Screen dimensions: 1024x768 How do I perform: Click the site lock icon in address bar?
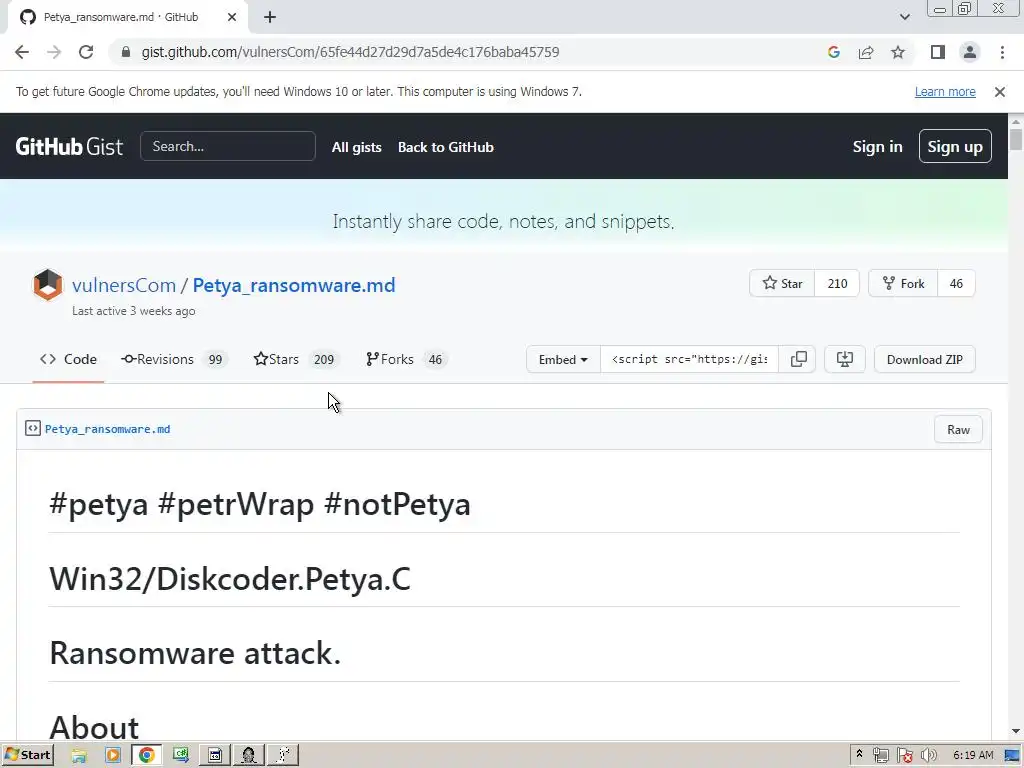pyautogui.click(x=126, y=52)
